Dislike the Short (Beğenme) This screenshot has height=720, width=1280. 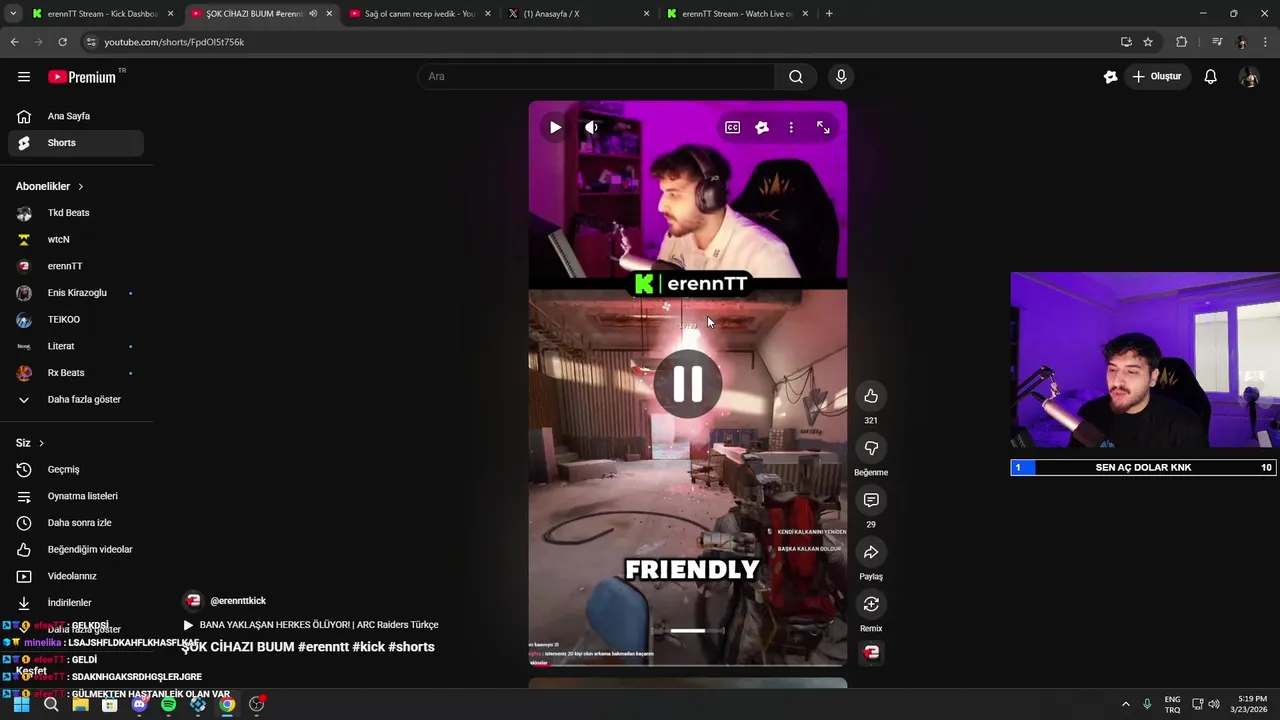[871, 448]
